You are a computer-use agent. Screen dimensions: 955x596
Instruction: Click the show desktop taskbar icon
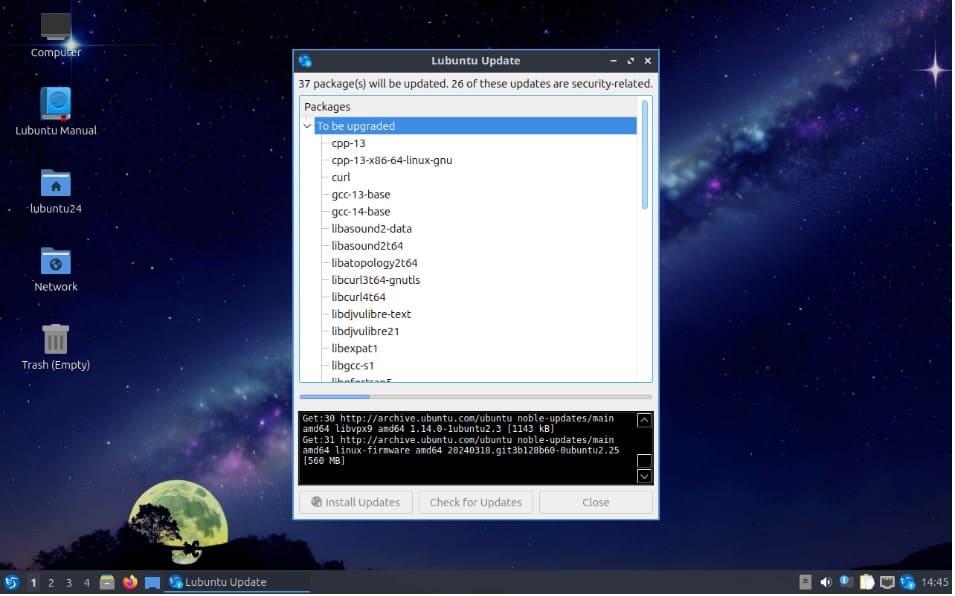pyautogui.click(x=152, y=582)
